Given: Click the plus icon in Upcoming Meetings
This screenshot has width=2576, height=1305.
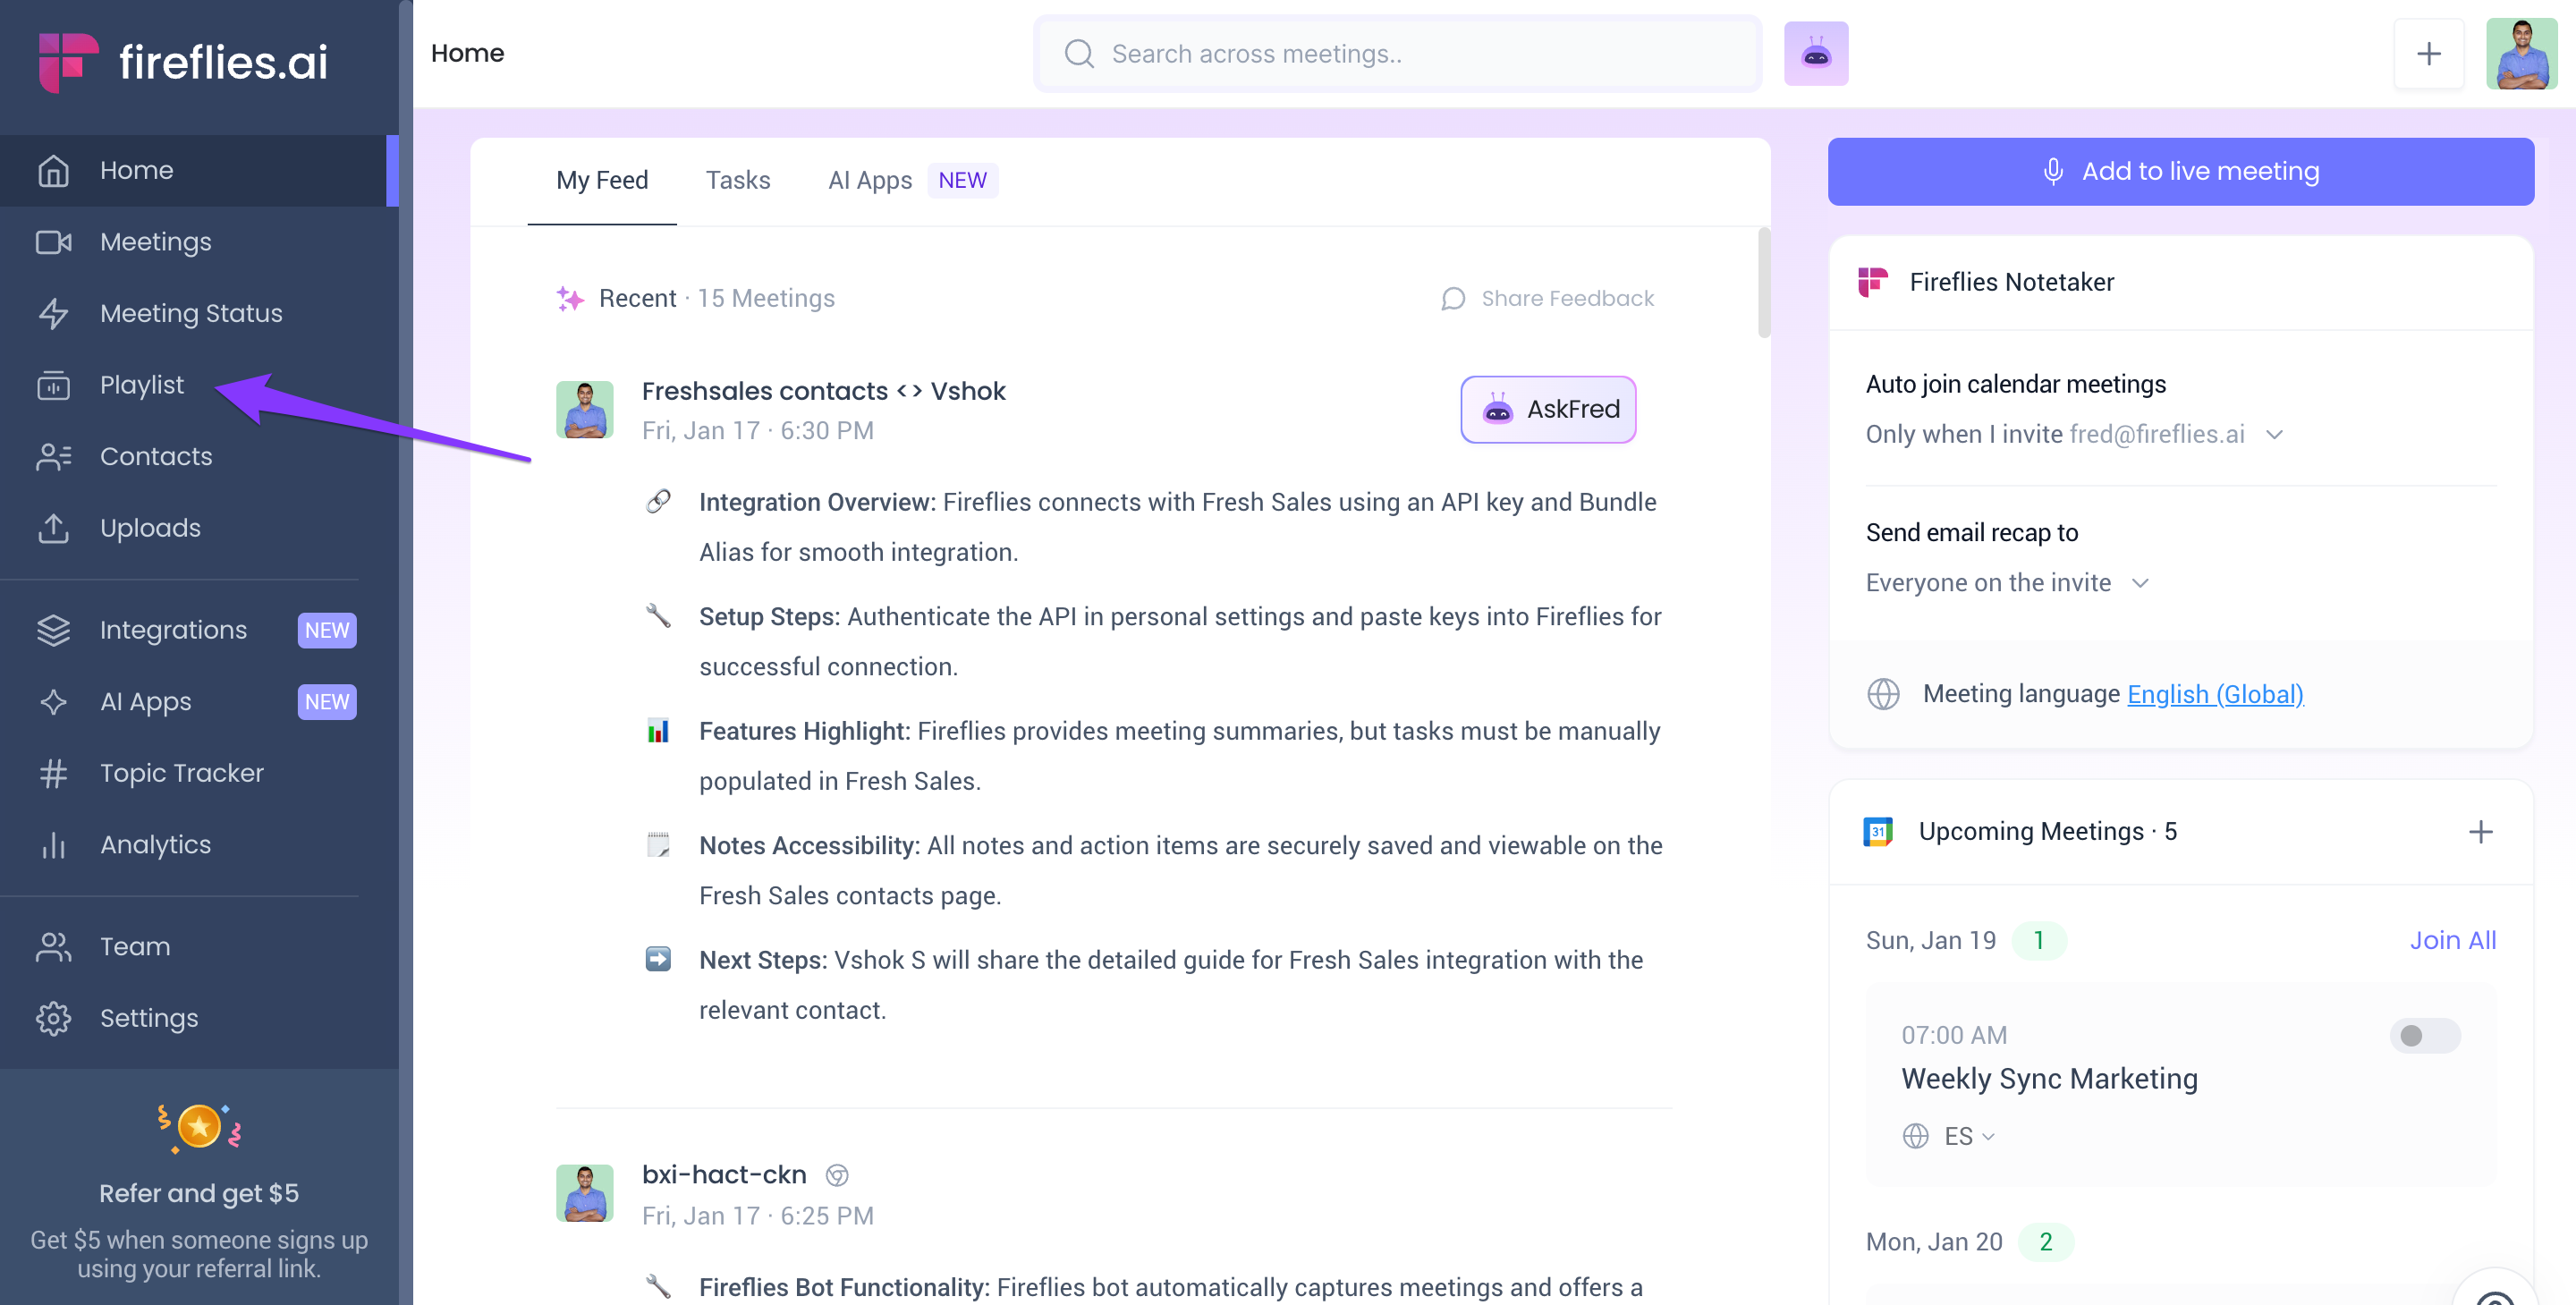Looking at the screenshot, I should (x=2481, y=832).
